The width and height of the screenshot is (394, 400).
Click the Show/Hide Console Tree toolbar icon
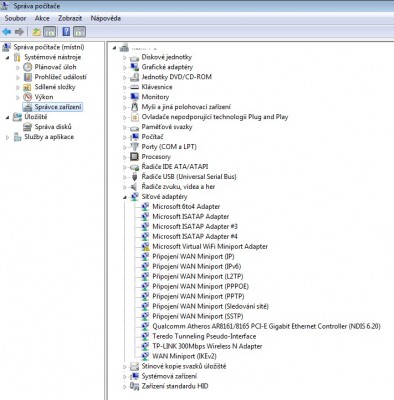click(50, 32)
